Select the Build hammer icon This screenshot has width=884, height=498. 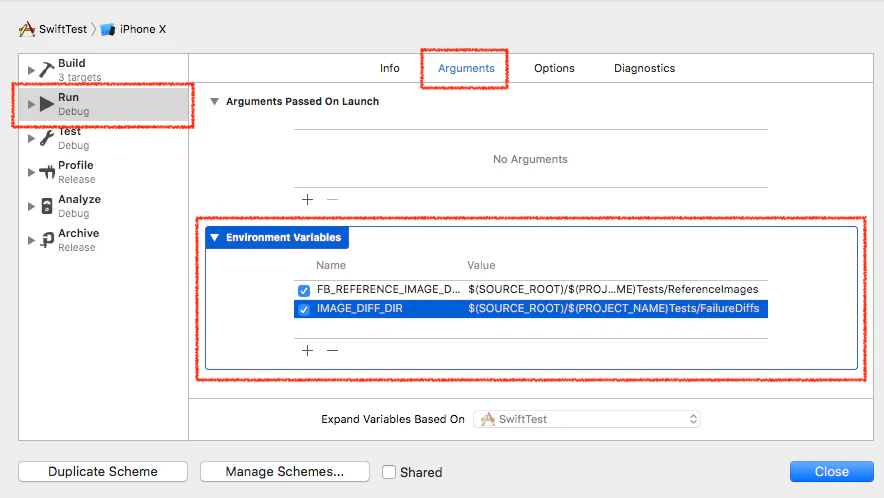pyautogui.click(x=47, y=69)
